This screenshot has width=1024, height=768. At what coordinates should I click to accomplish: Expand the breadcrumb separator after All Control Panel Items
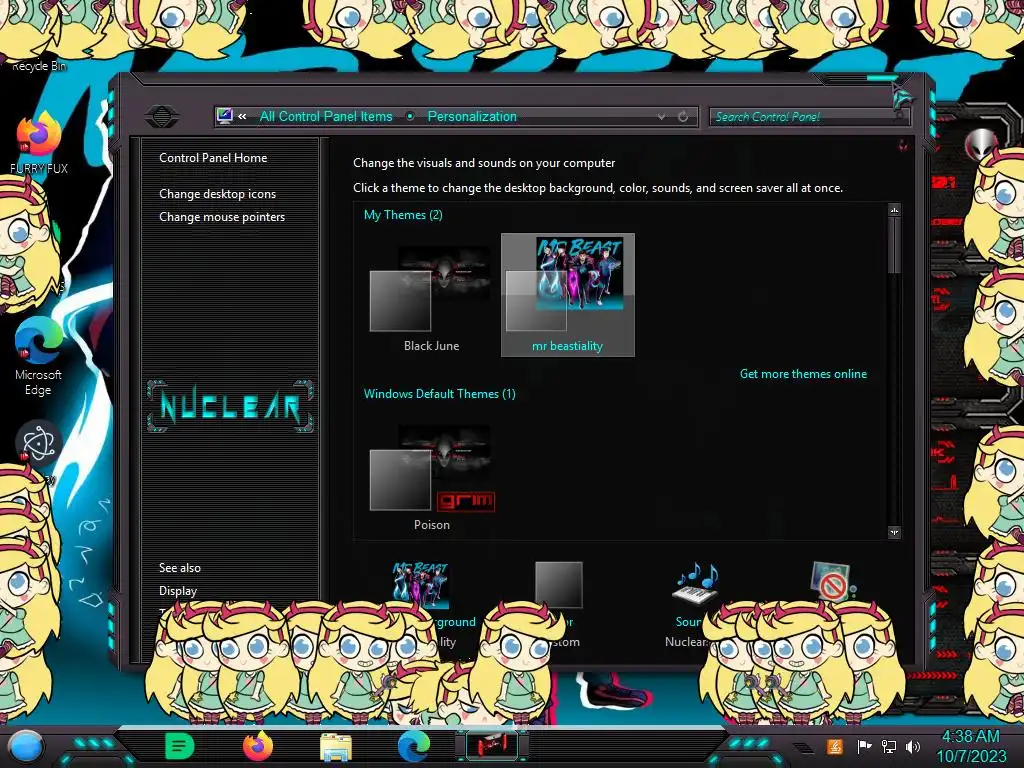[x=410, y=116]
